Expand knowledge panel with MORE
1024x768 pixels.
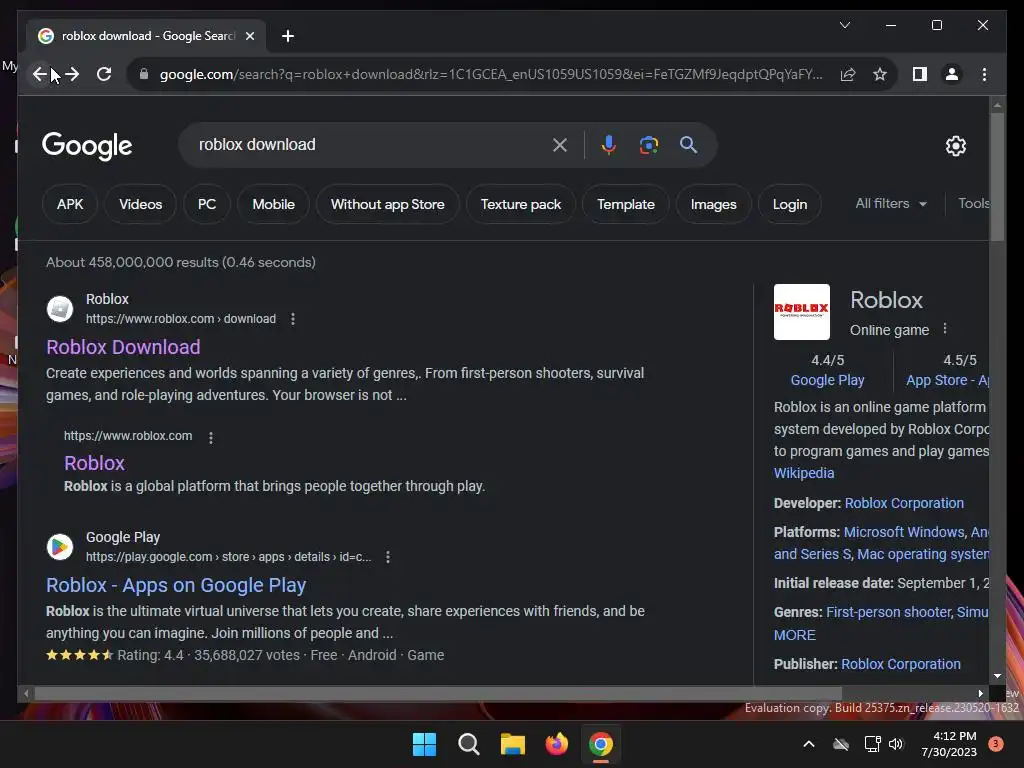tap(794, 635)
